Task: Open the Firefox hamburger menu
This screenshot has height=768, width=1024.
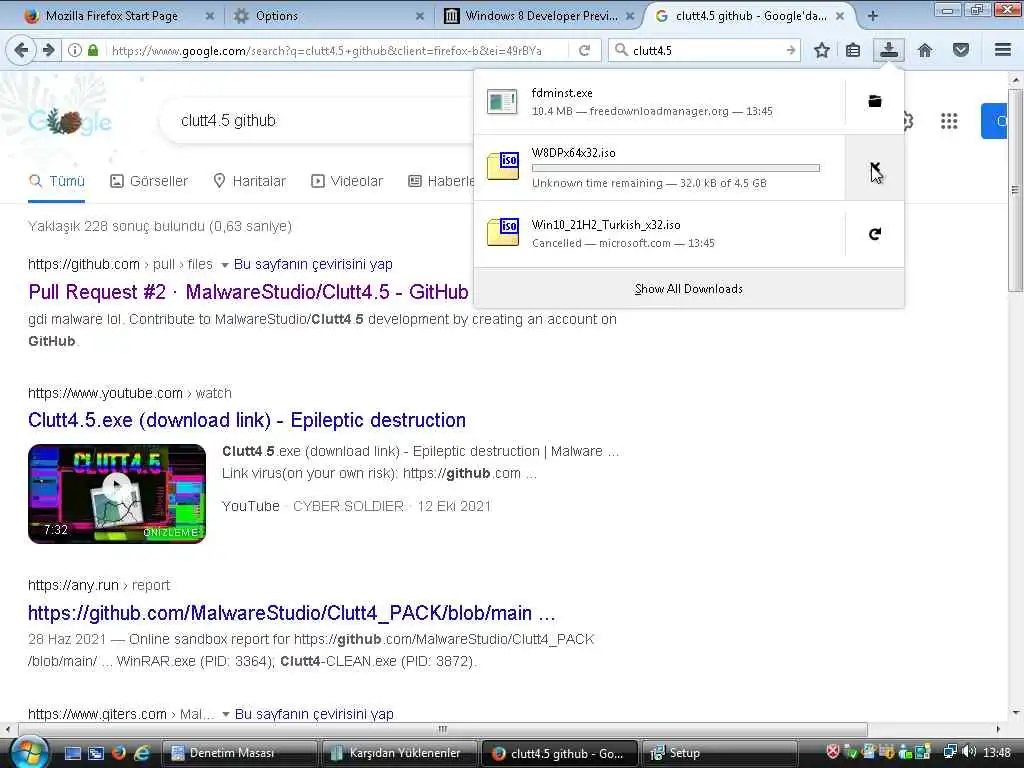Action: 1003,50
